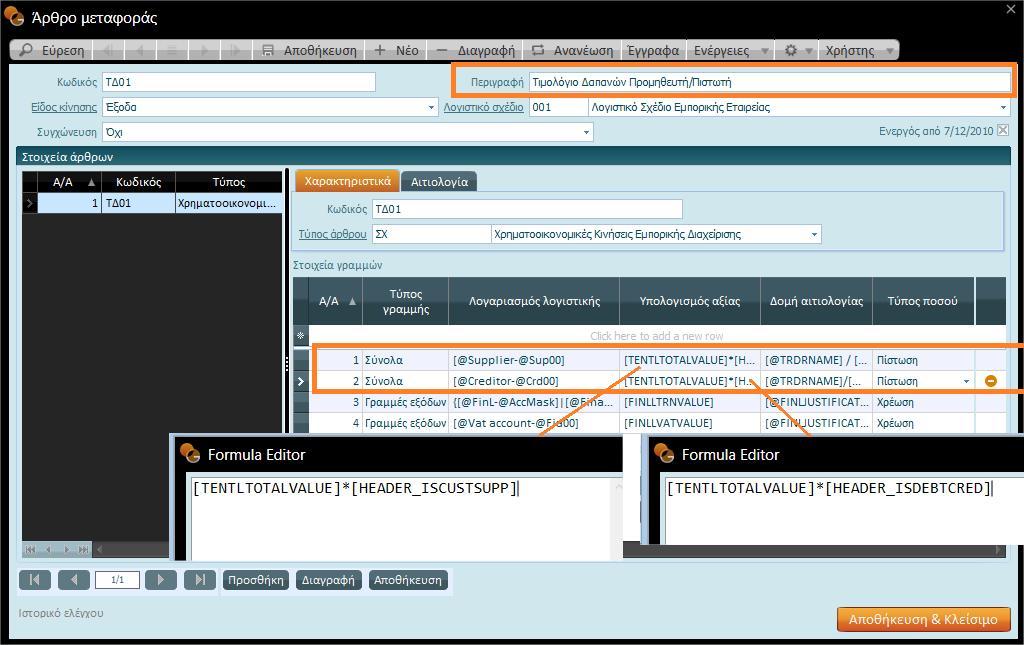Click the Περιγραφή description field
The image size is (1024, 645).
pyautogui.click(x=769, y=82)
